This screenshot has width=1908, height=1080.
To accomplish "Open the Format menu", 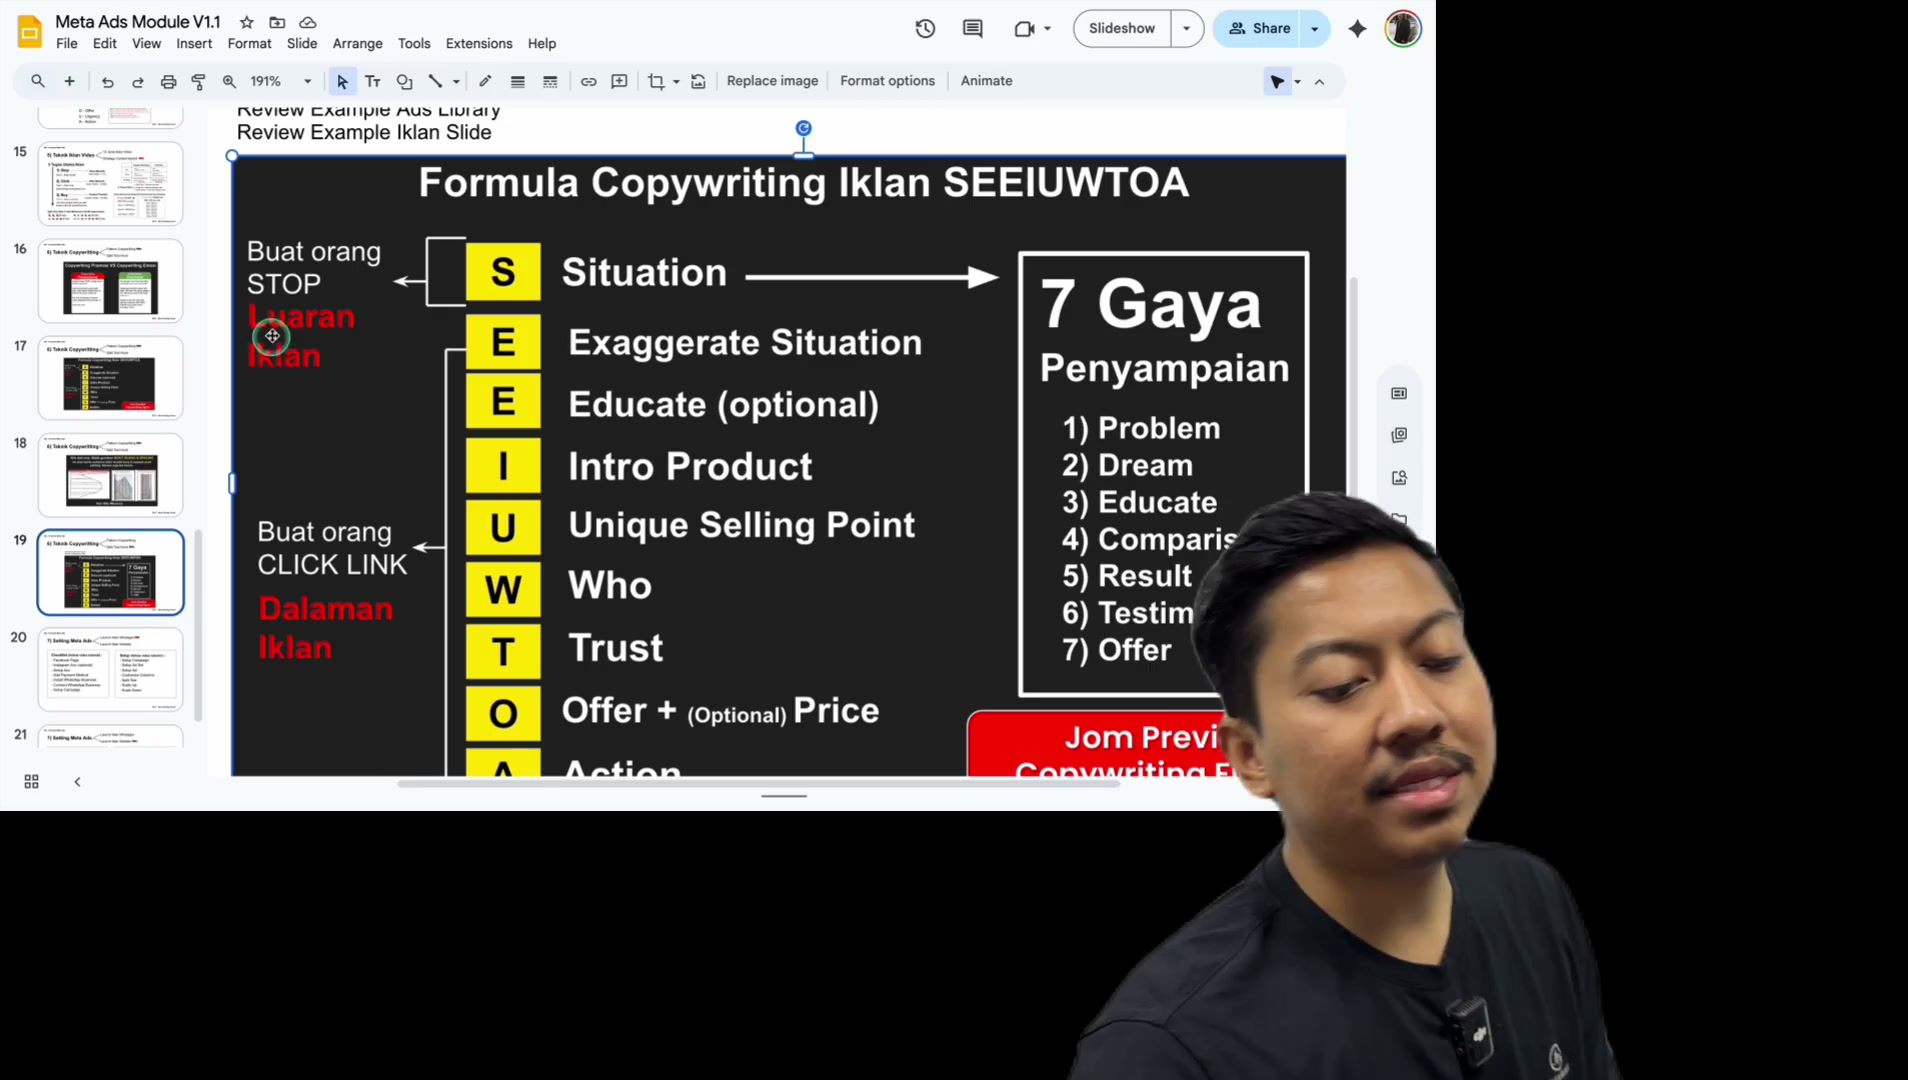I will tap(249, 44).
